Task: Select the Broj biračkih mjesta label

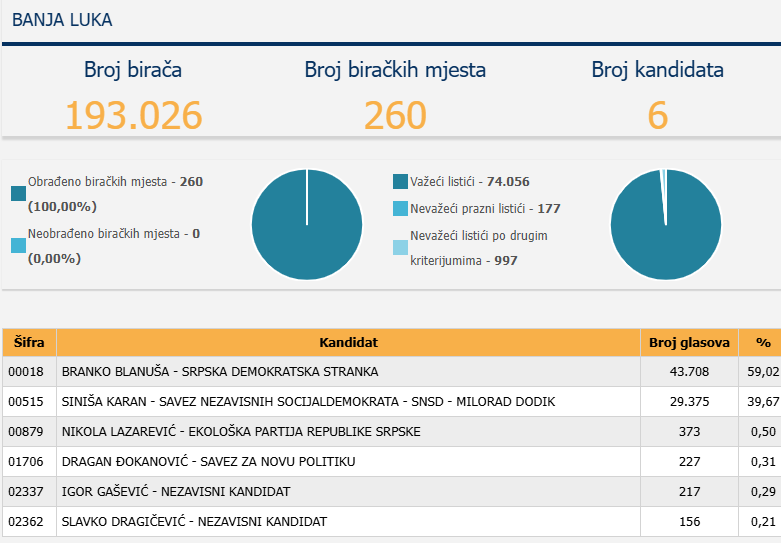Action: (x=395, y=70)
